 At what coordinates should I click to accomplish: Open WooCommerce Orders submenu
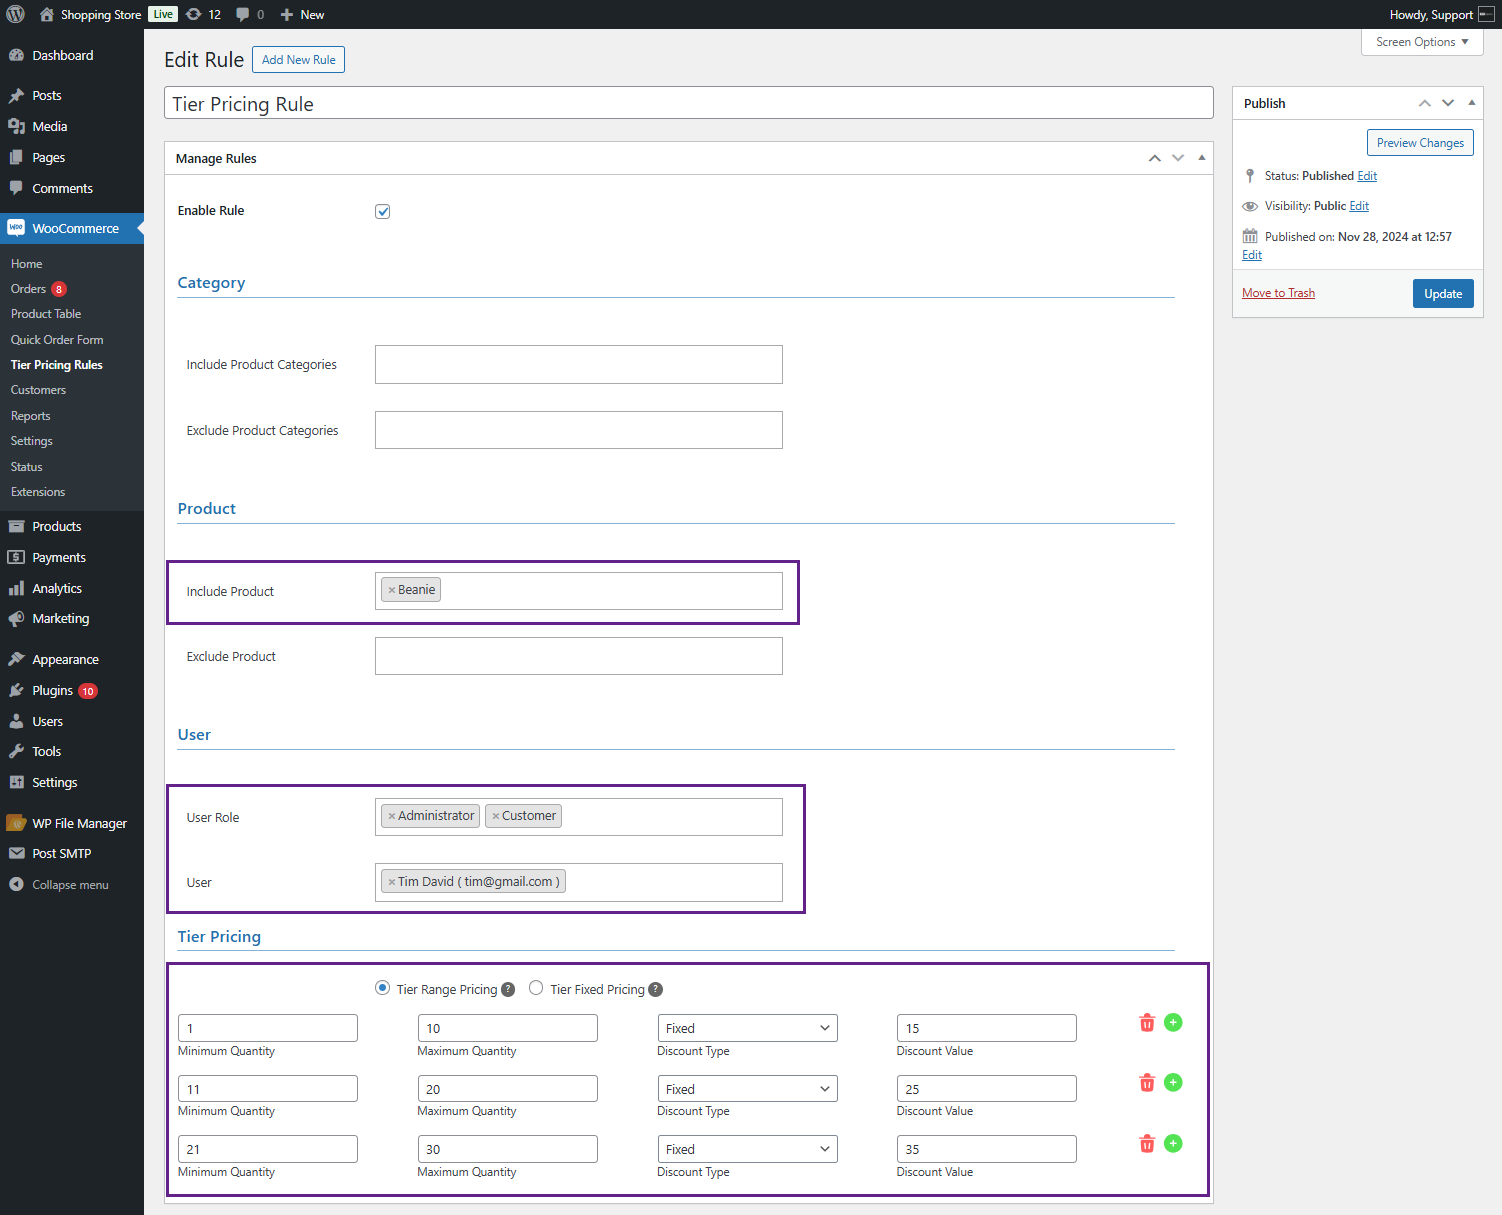coord(39,289)
